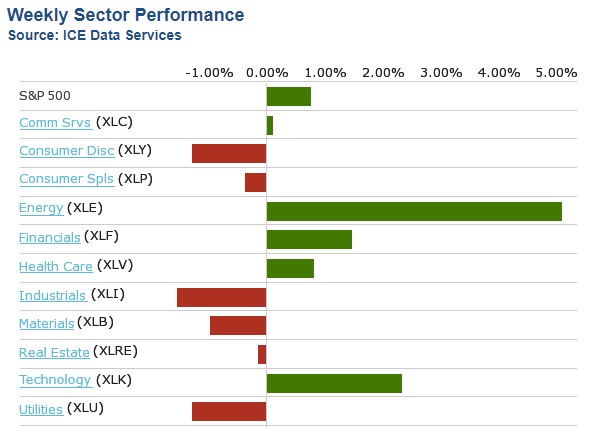
Task: Click the Consumer Spls link
Action: pyautogui.click(x=66, y=180)
